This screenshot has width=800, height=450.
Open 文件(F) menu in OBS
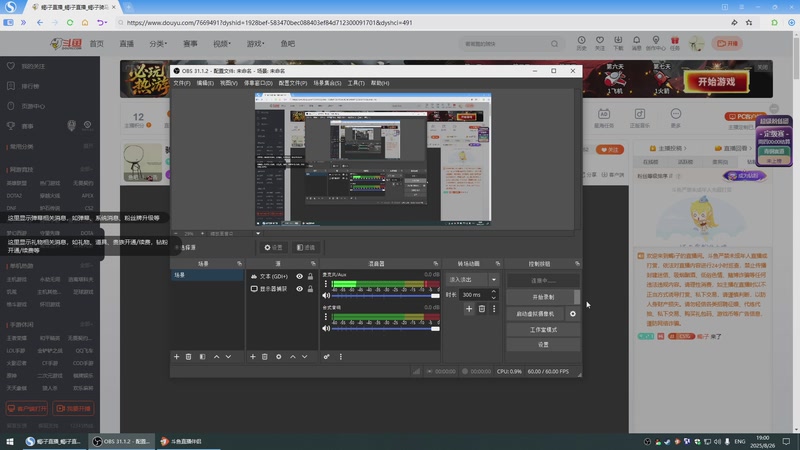tap(182, 83)
